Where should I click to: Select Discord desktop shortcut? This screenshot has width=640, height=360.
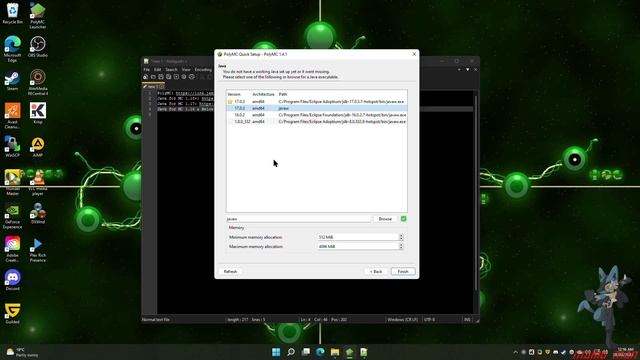pos(13,280)
